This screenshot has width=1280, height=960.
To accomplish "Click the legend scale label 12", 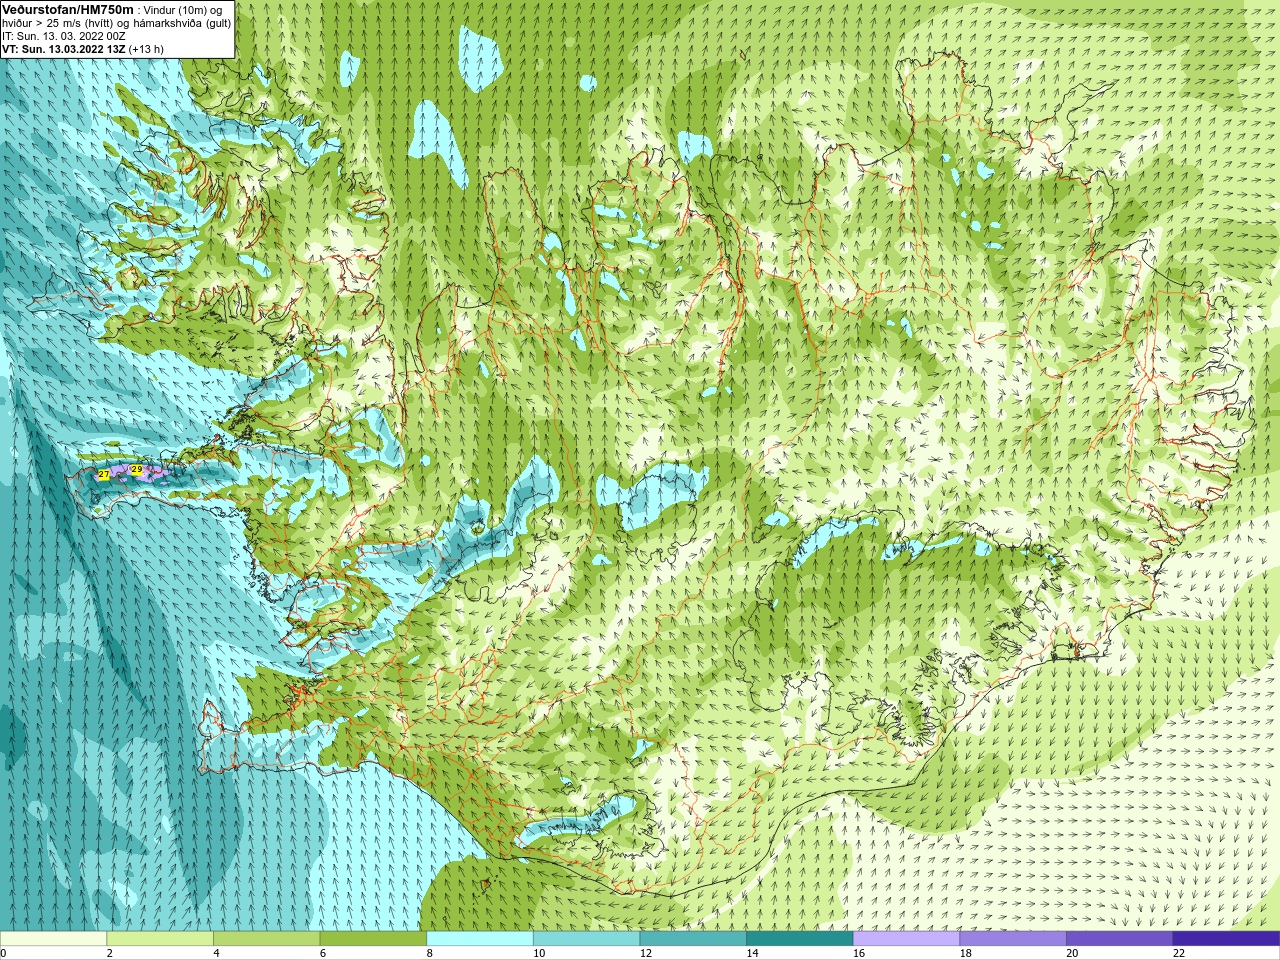I will [x=646, y=953].
